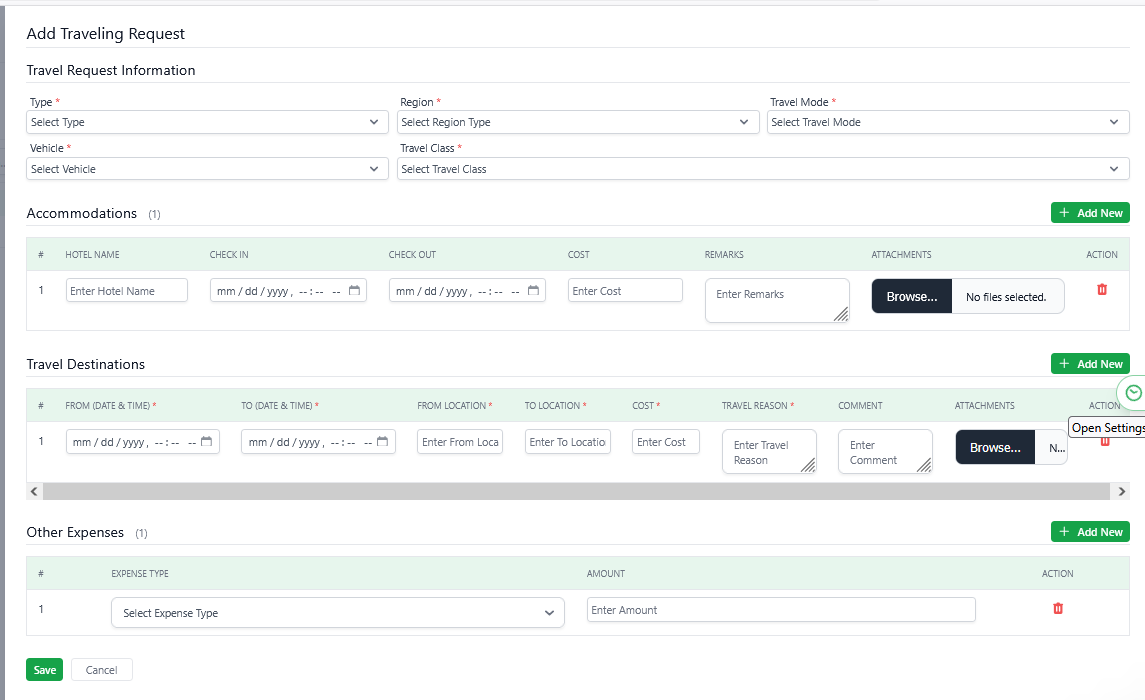This screenshot has height=700, width=1145.
Task: Open calendar picker for Check In
Action: click(354, 291)
